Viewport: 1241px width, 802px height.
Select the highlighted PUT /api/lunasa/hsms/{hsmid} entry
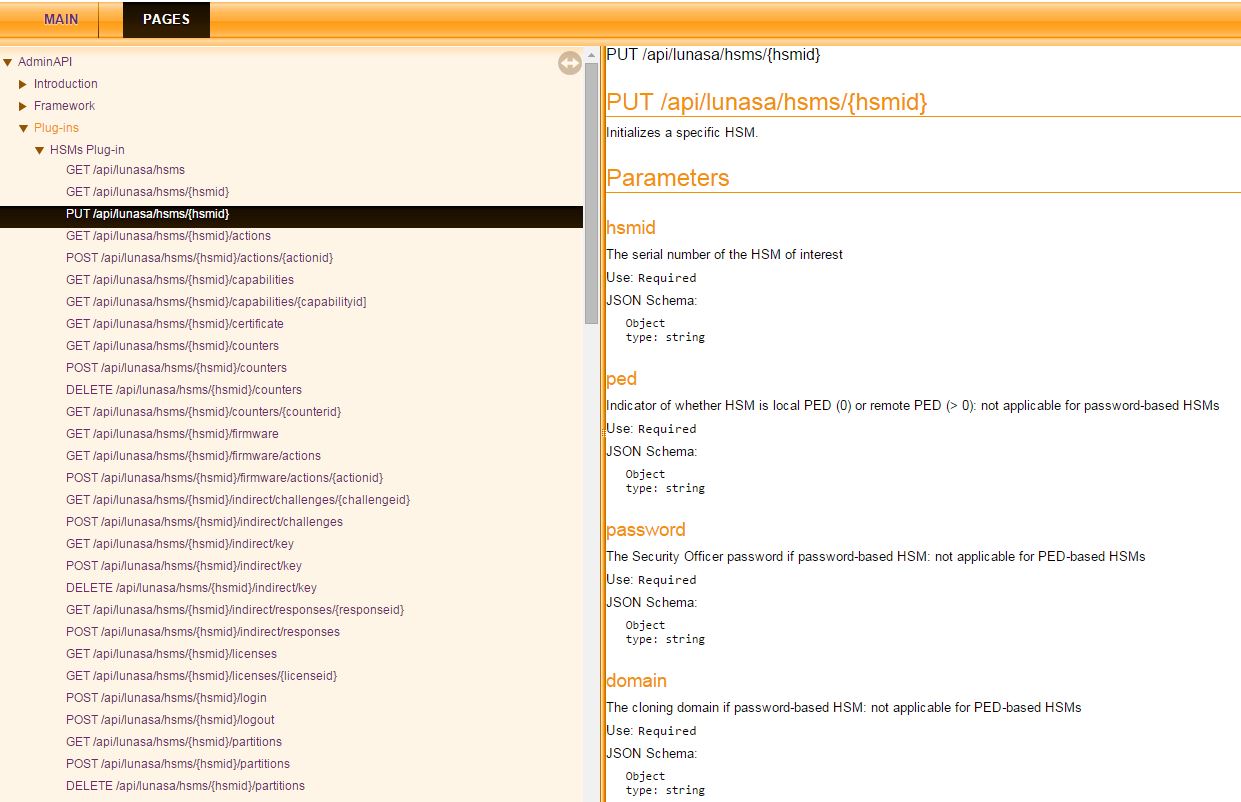(147, 214)
